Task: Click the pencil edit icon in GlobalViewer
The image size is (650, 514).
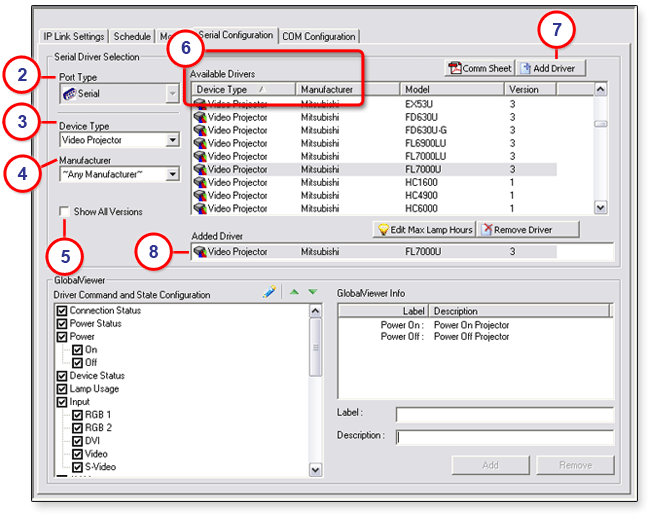Action: click(270, 292)
